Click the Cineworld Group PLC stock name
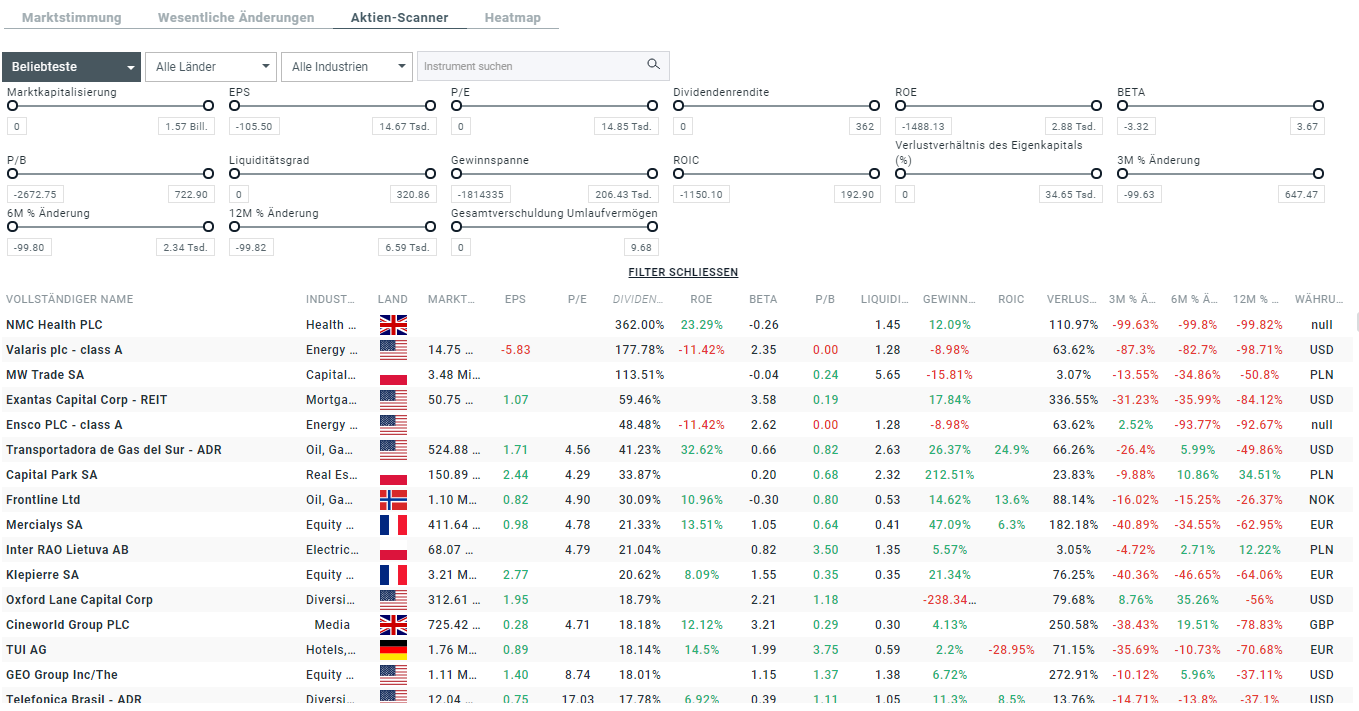This screenshot has height=711, width=1359. tap(68, 625)
